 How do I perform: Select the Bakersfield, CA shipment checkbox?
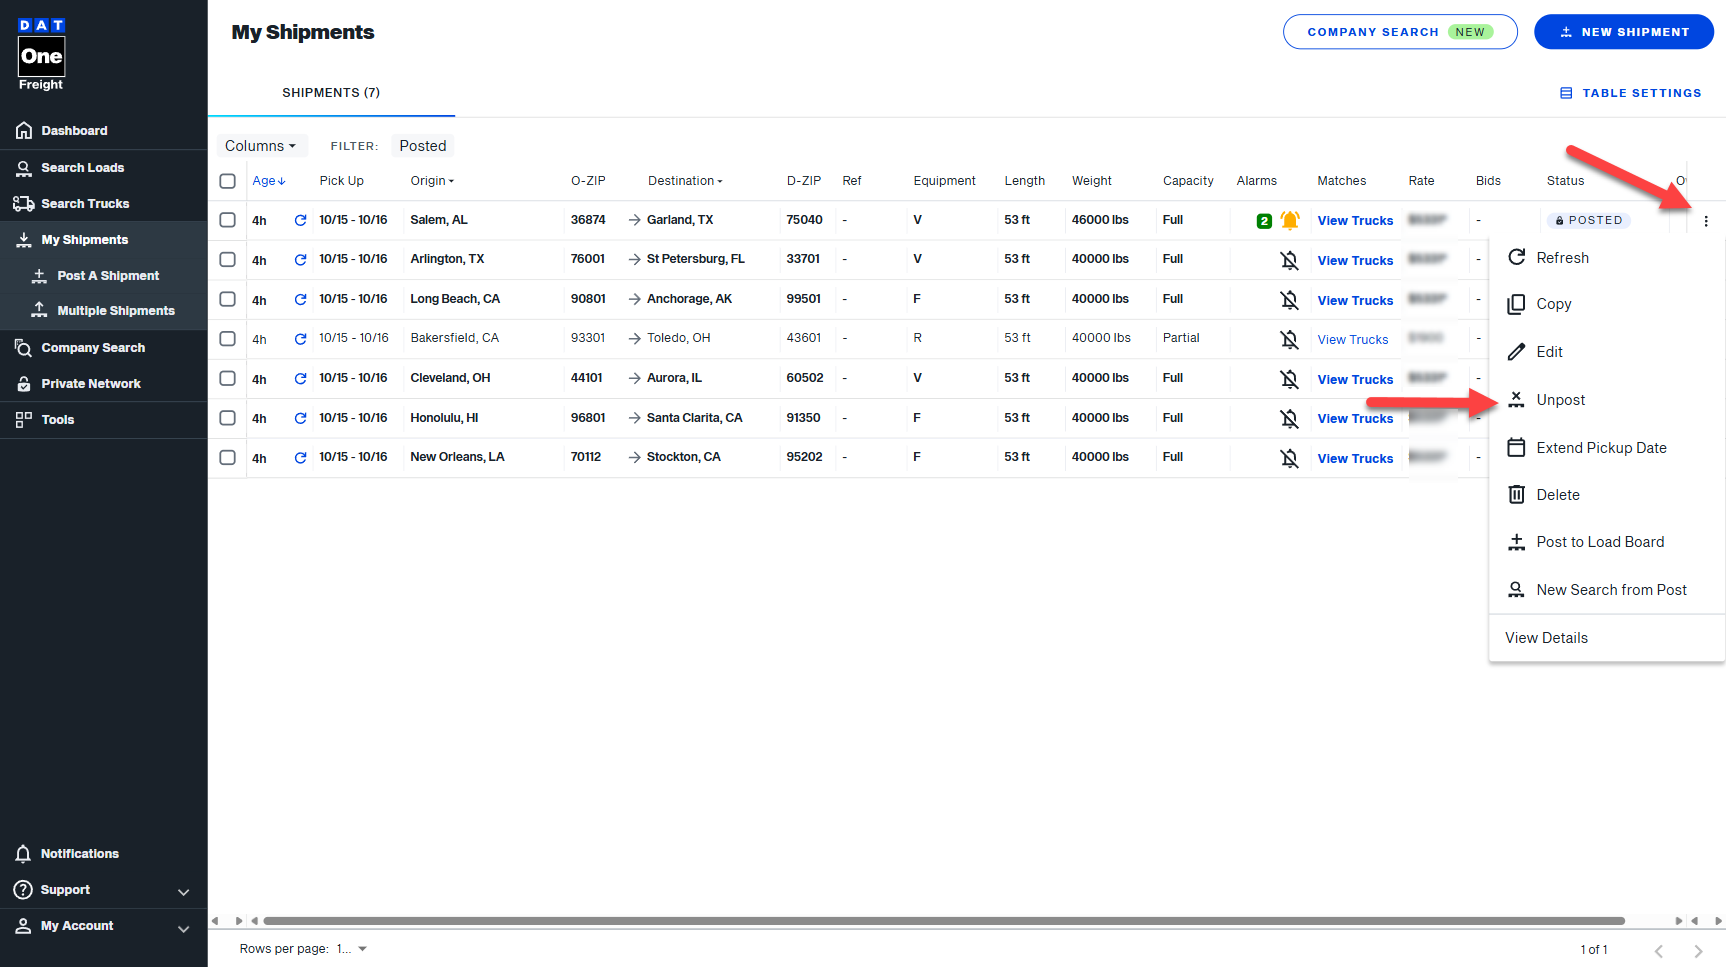(x=228, y=339)
